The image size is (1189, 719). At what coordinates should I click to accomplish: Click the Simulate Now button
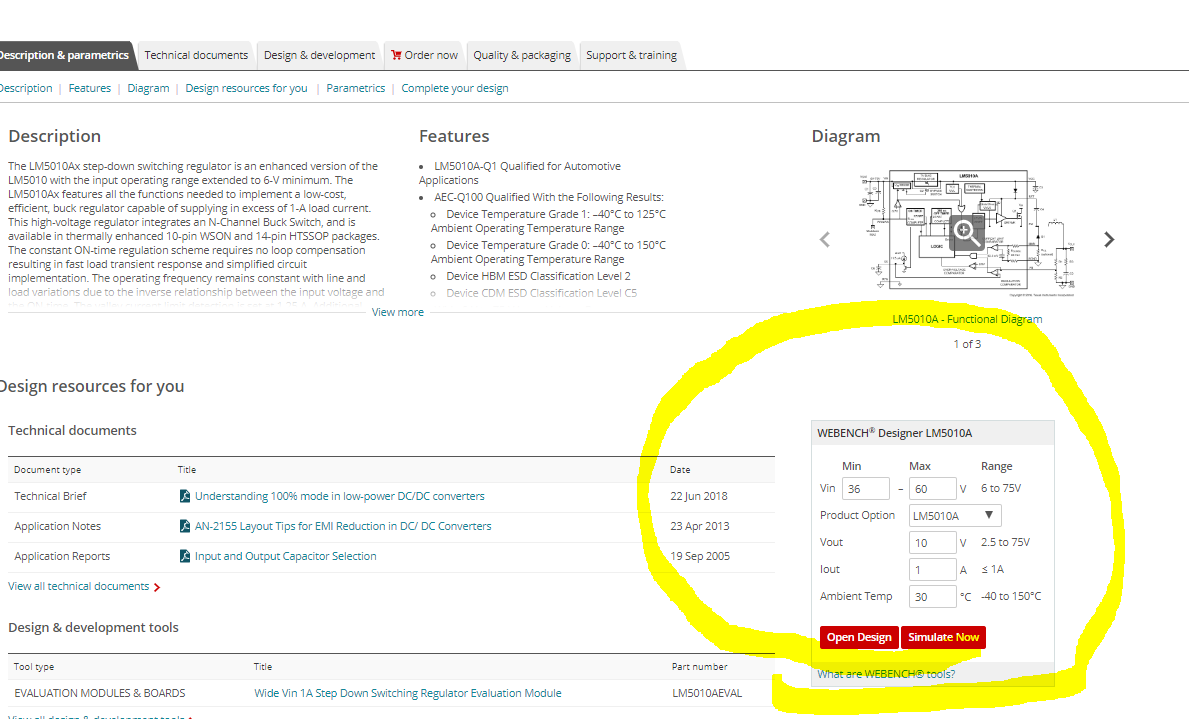pyautogui.click(x=943, y=637)
